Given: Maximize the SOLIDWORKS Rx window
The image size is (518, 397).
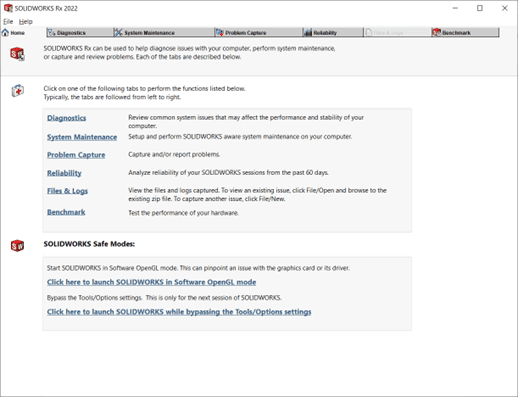Looking at the screenshot, I should pos(480,8).
